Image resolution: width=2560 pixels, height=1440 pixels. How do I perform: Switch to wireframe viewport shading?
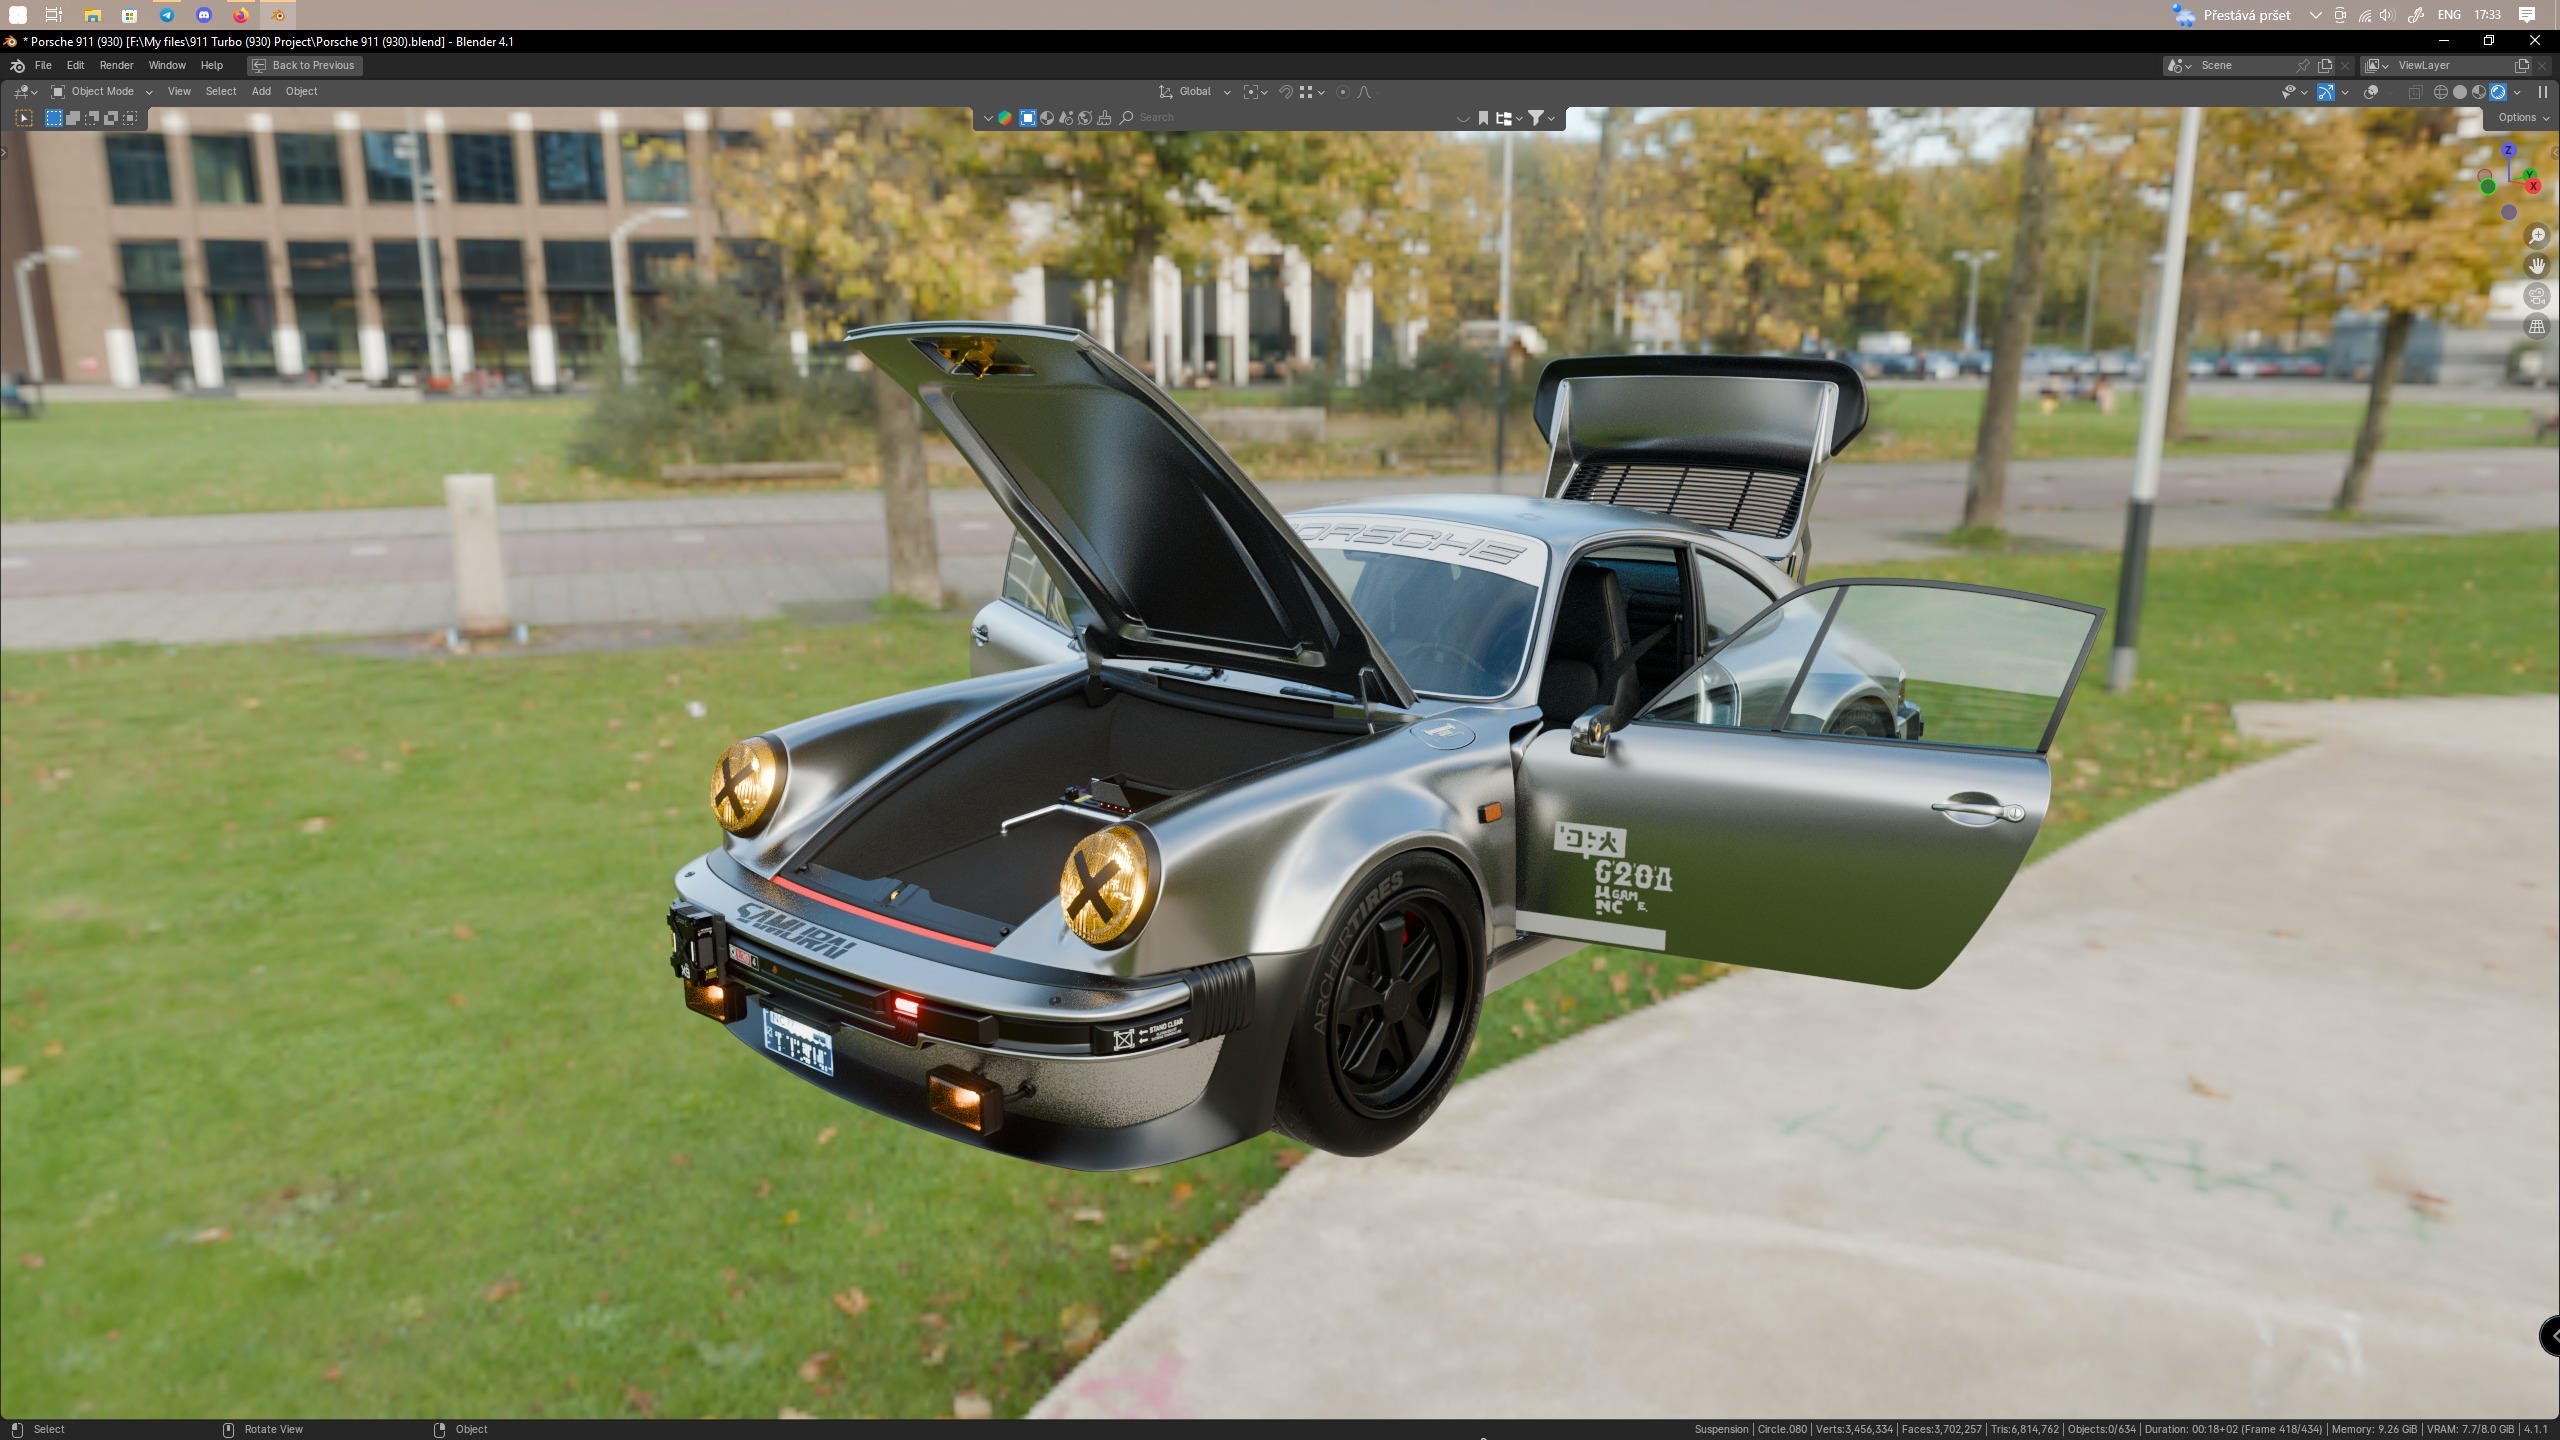2441,92
